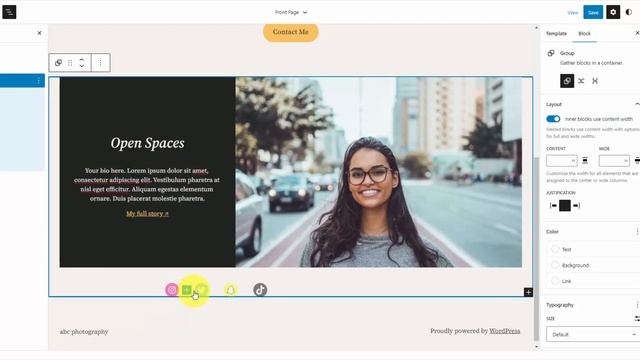
Task: Select the Snapchat social icon
Action: coord(231,290)
